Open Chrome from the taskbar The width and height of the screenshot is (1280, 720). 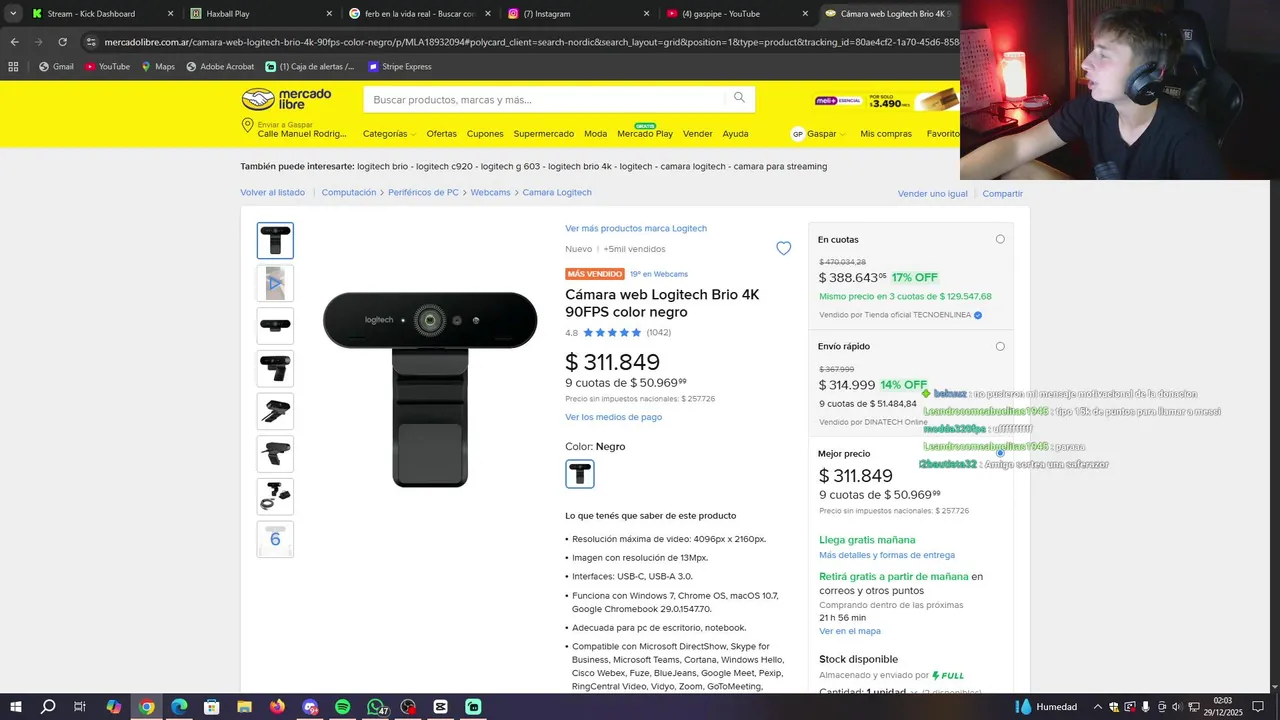pyautogui.click(x=146, y=707)
